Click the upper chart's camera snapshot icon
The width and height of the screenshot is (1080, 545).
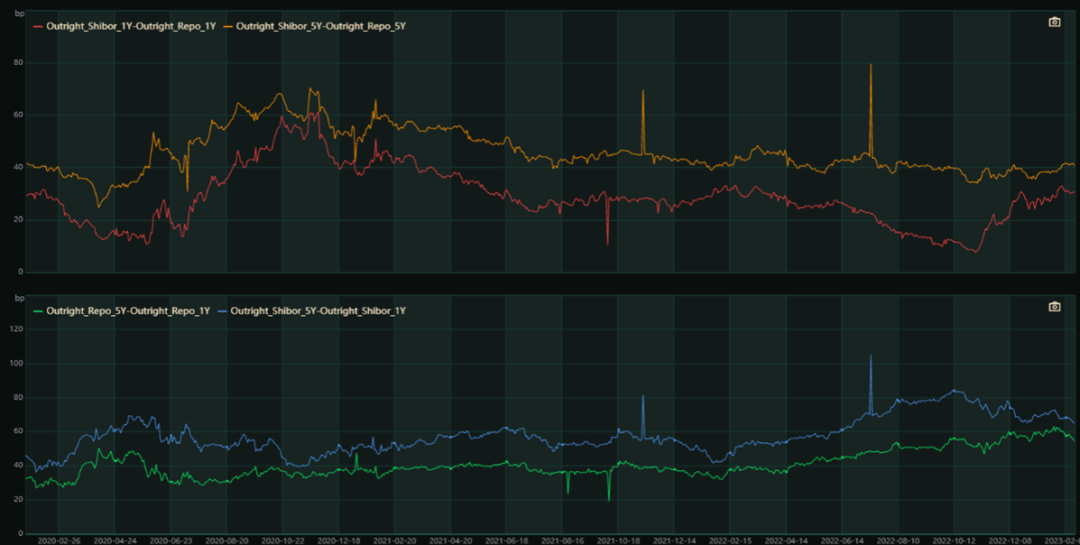[x=1054, y=22]
